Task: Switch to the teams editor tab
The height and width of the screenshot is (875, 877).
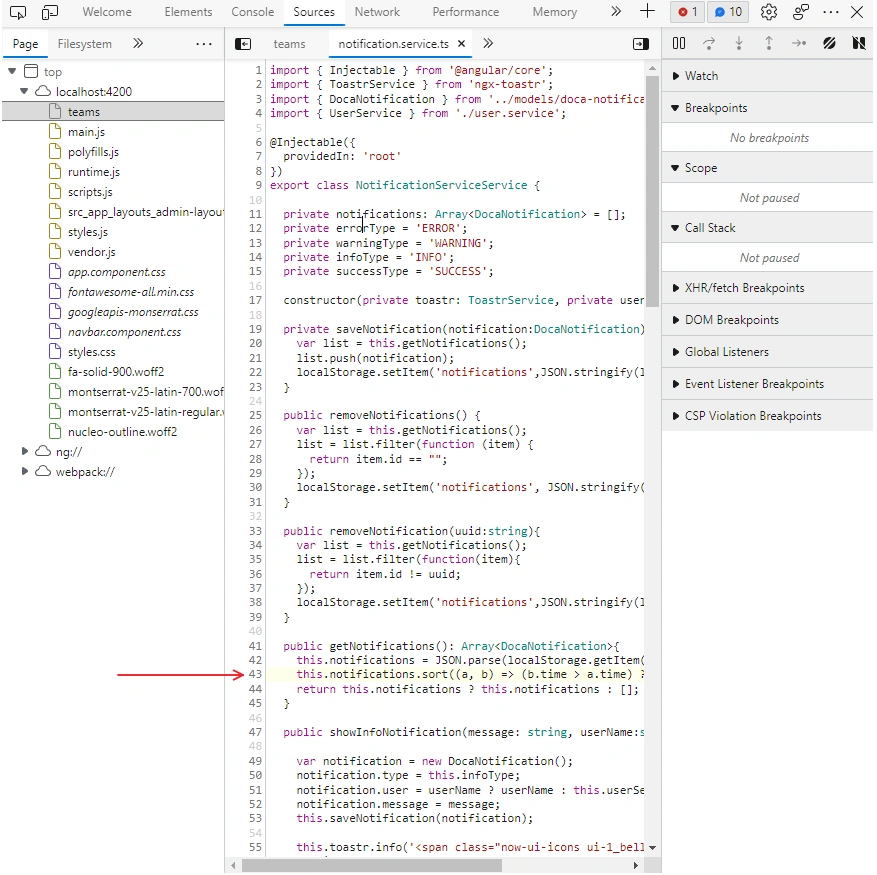Action: tap(289, 44)
